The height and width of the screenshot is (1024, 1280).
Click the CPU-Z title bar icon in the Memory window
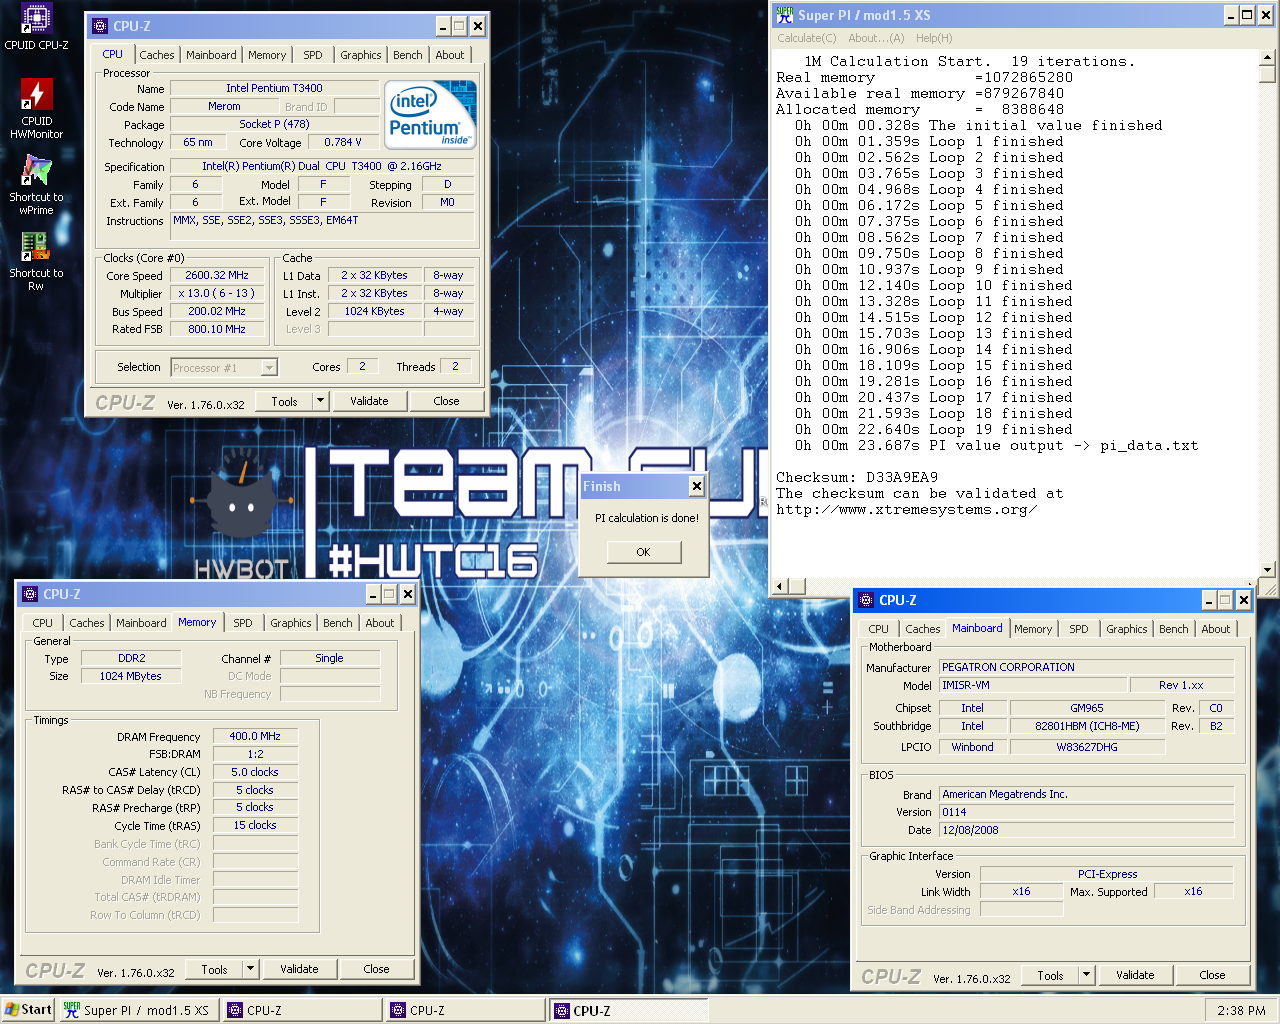(30, 594)
